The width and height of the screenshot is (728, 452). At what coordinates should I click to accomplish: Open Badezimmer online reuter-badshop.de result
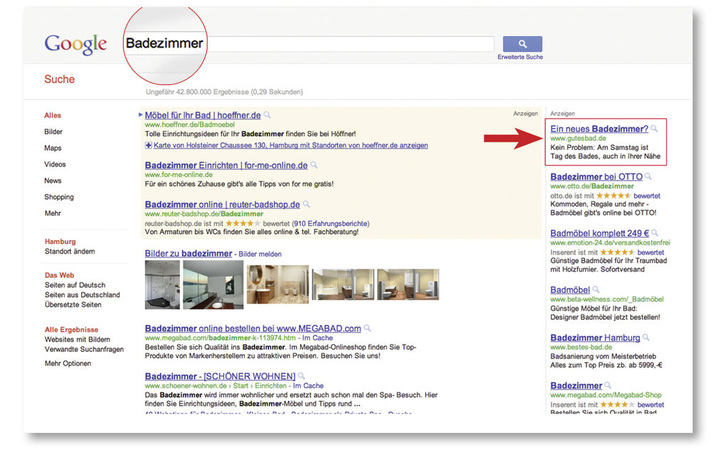point(222,204)
